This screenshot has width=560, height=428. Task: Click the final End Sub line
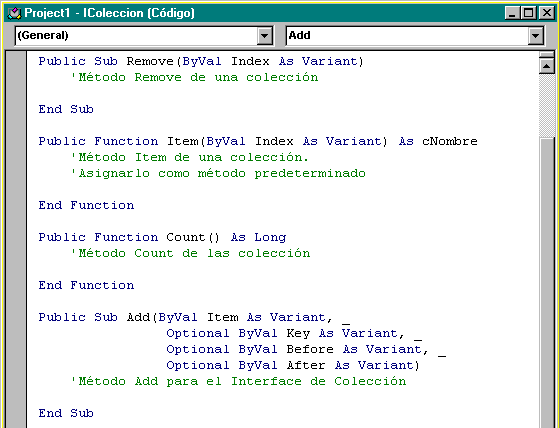(66, 413)
